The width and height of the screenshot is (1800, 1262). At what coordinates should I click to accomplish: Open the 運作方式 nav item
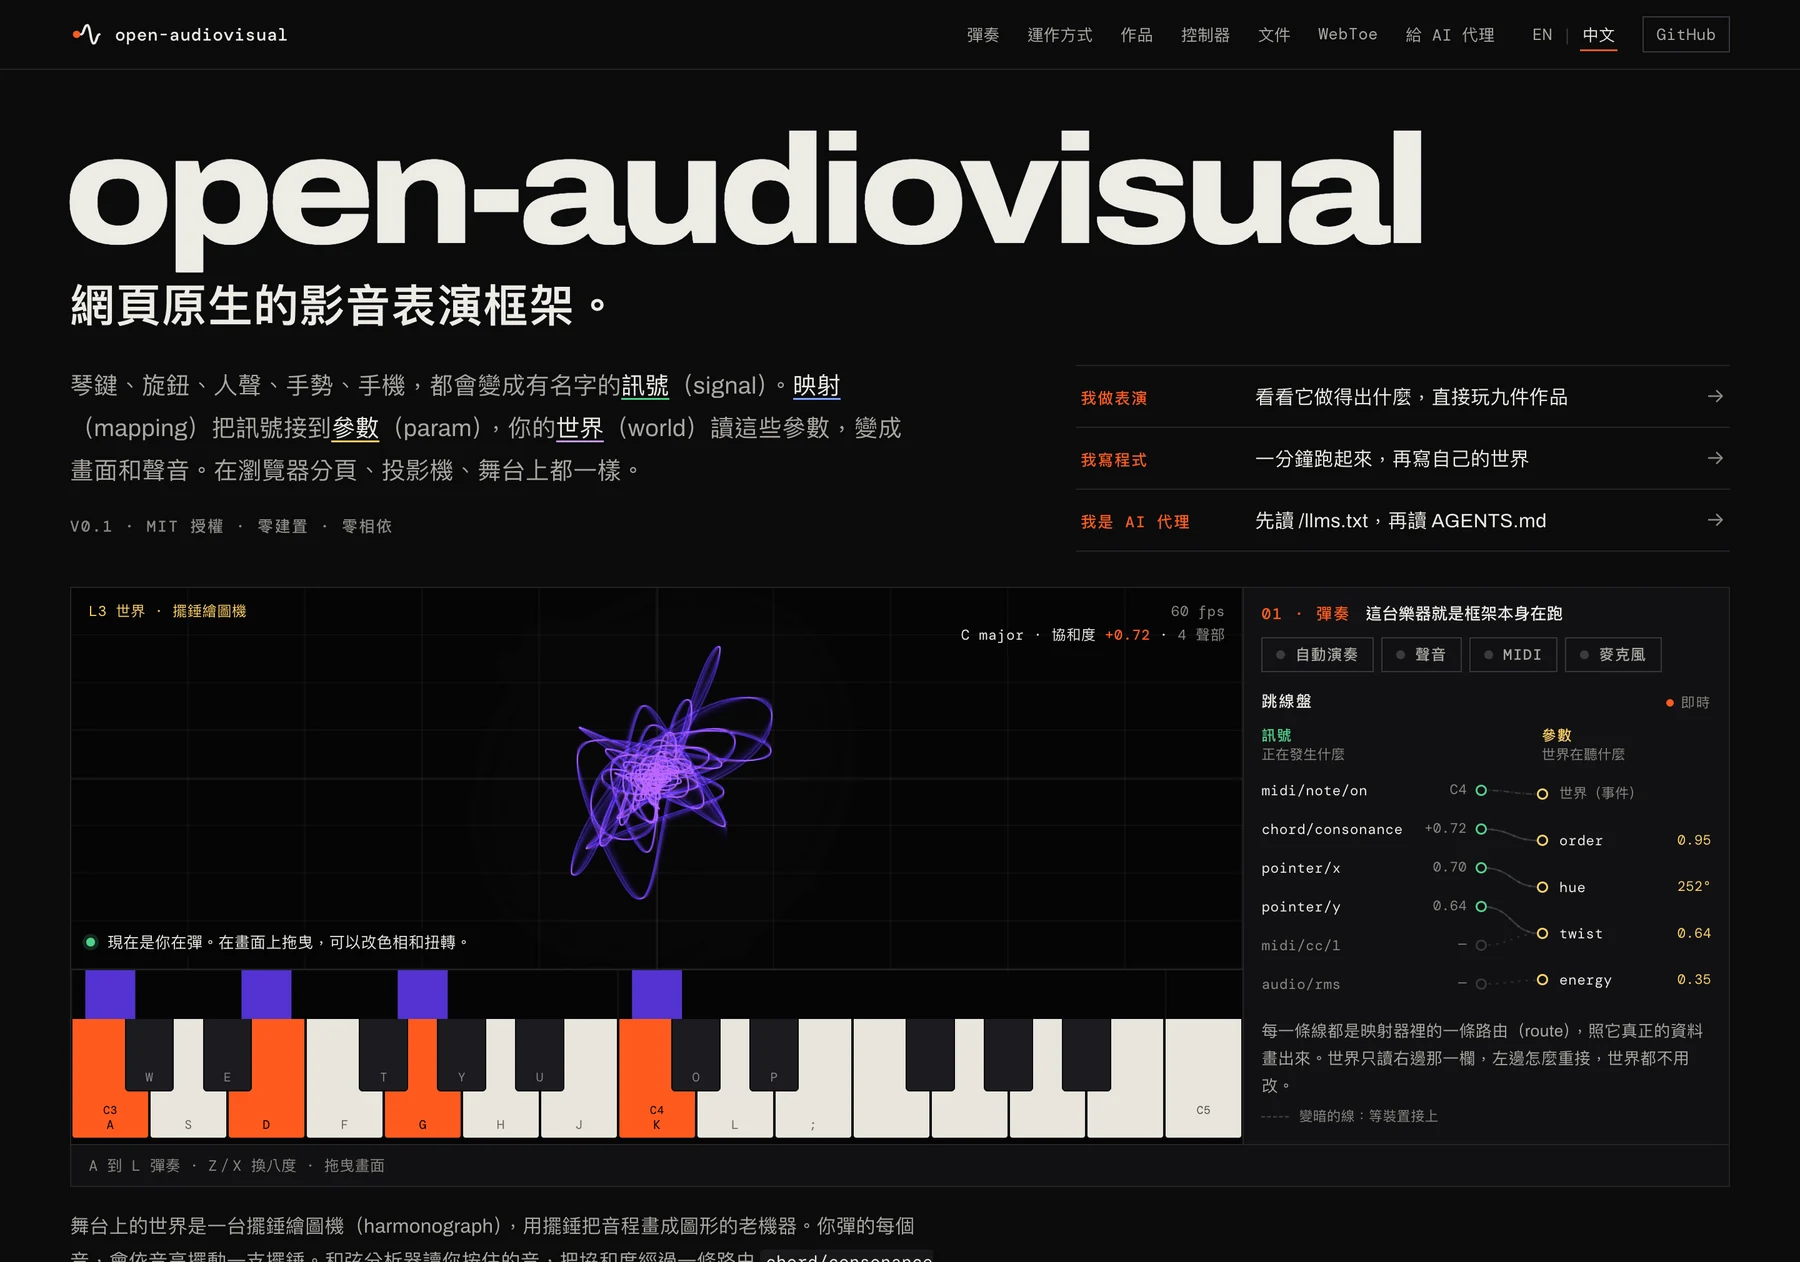click(x=1060, y=35)
